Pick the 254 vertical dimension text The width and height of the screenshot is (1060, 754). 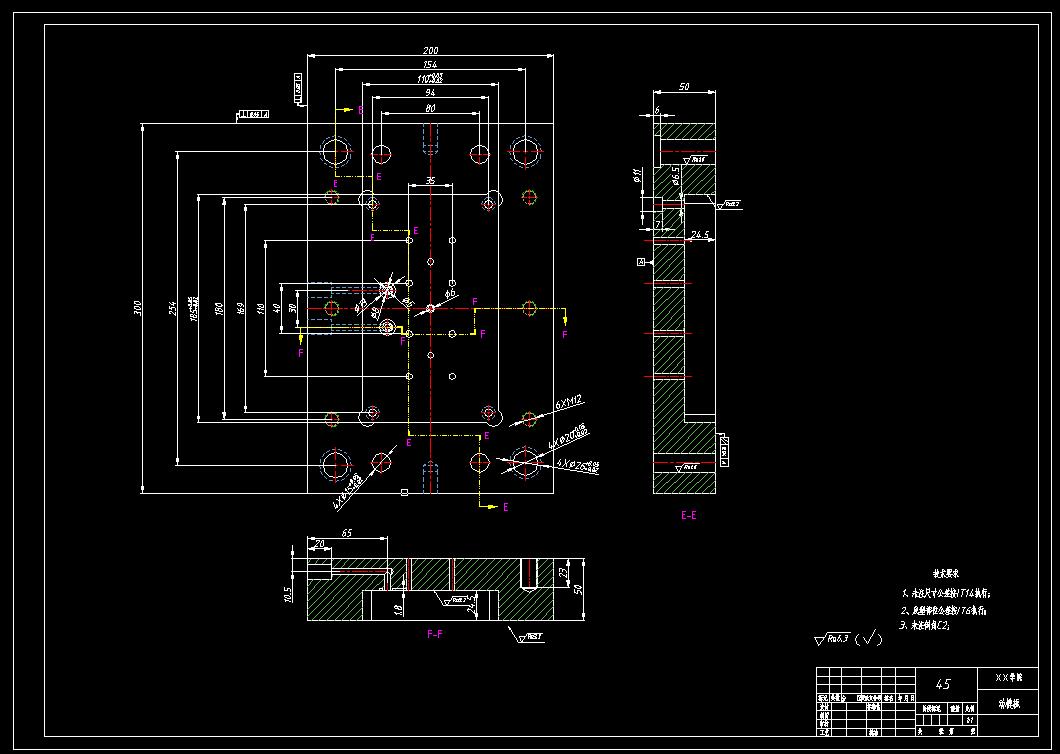click(172, 308)
